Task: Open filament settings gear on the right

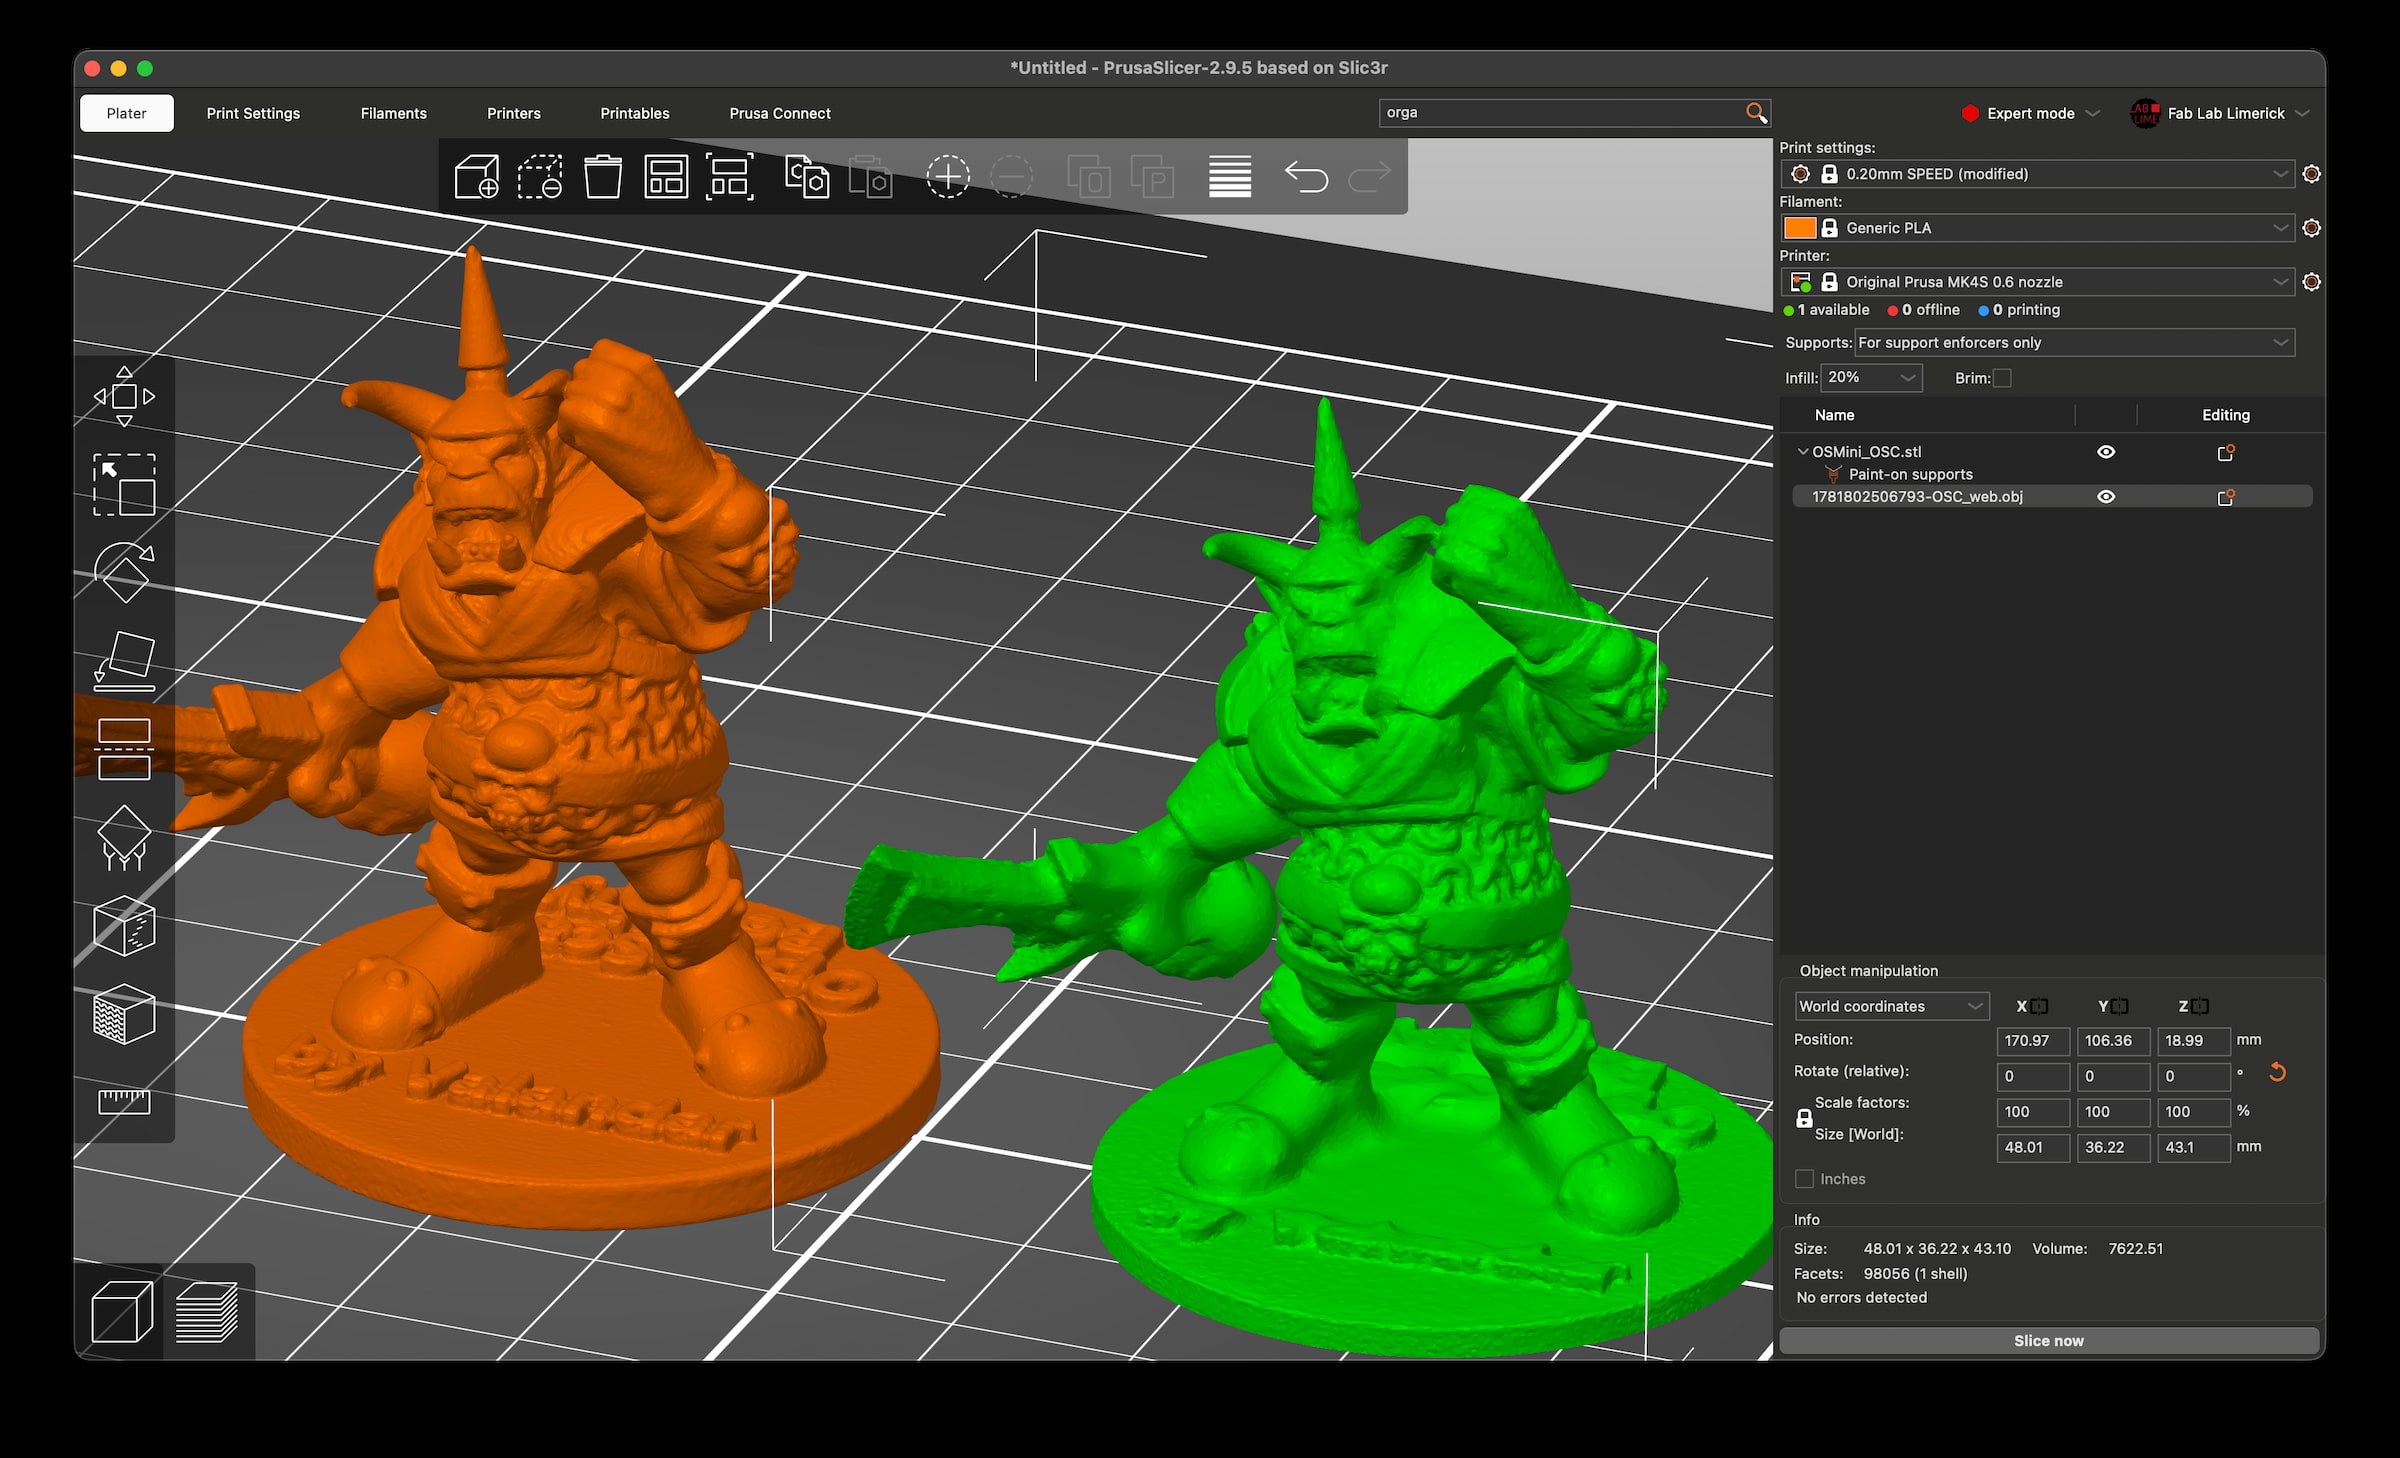Action: point(2311,228)
